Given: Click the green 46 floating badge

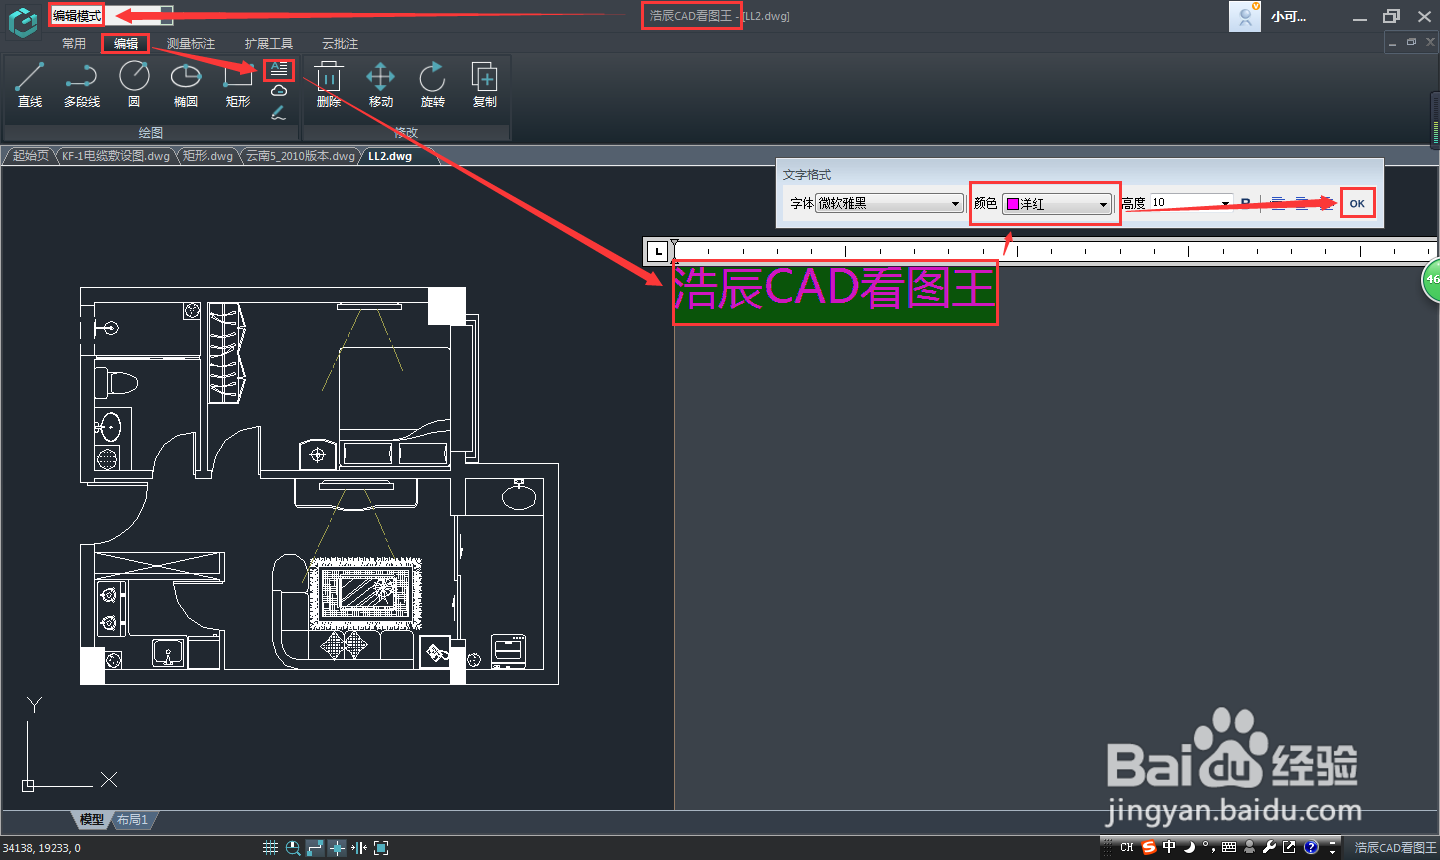Looking at the screenshot, I should pyautogui.click(x=1431, y=280).
